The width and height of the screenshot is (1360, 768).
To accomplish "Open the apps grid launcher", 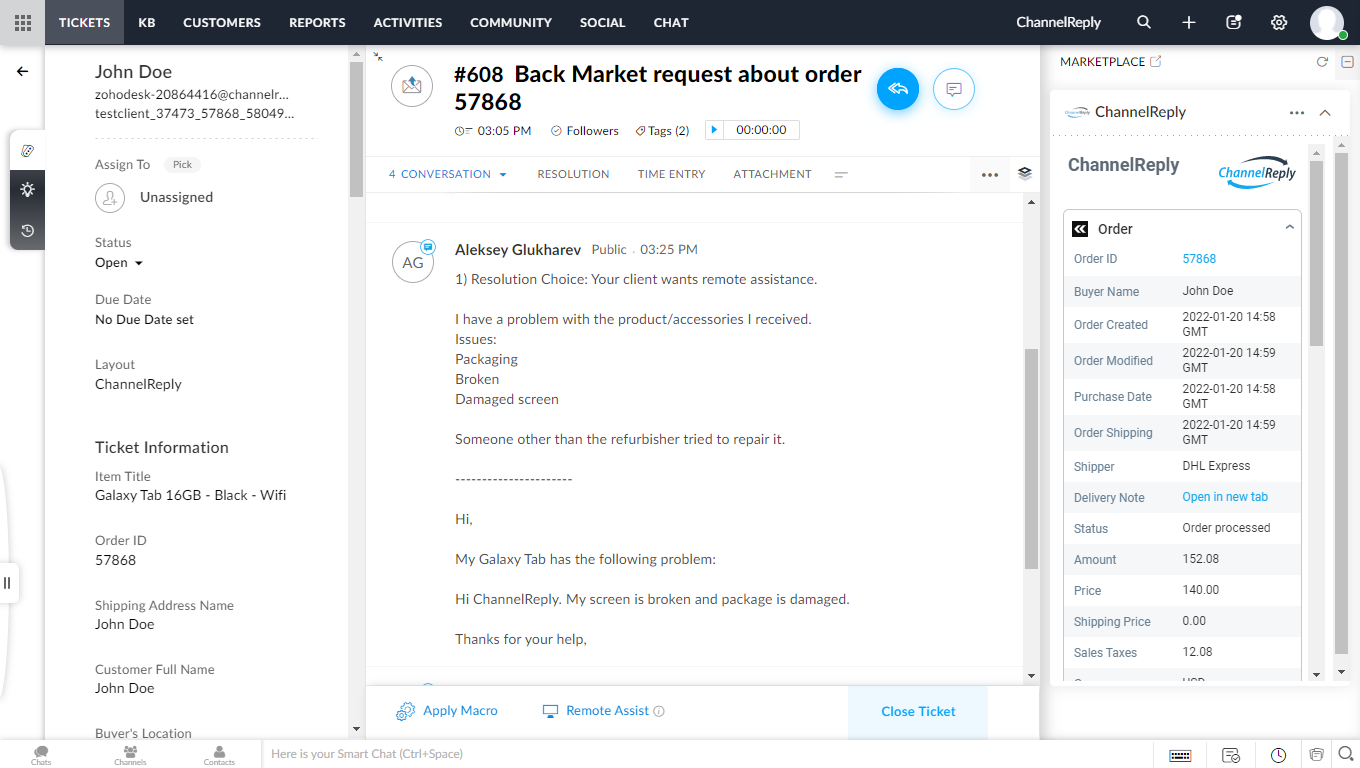I will coord(22,22).
